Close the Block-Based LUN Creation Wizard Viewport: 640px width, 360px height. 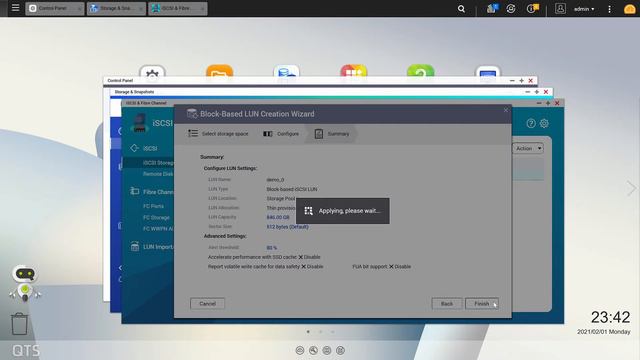506,110
